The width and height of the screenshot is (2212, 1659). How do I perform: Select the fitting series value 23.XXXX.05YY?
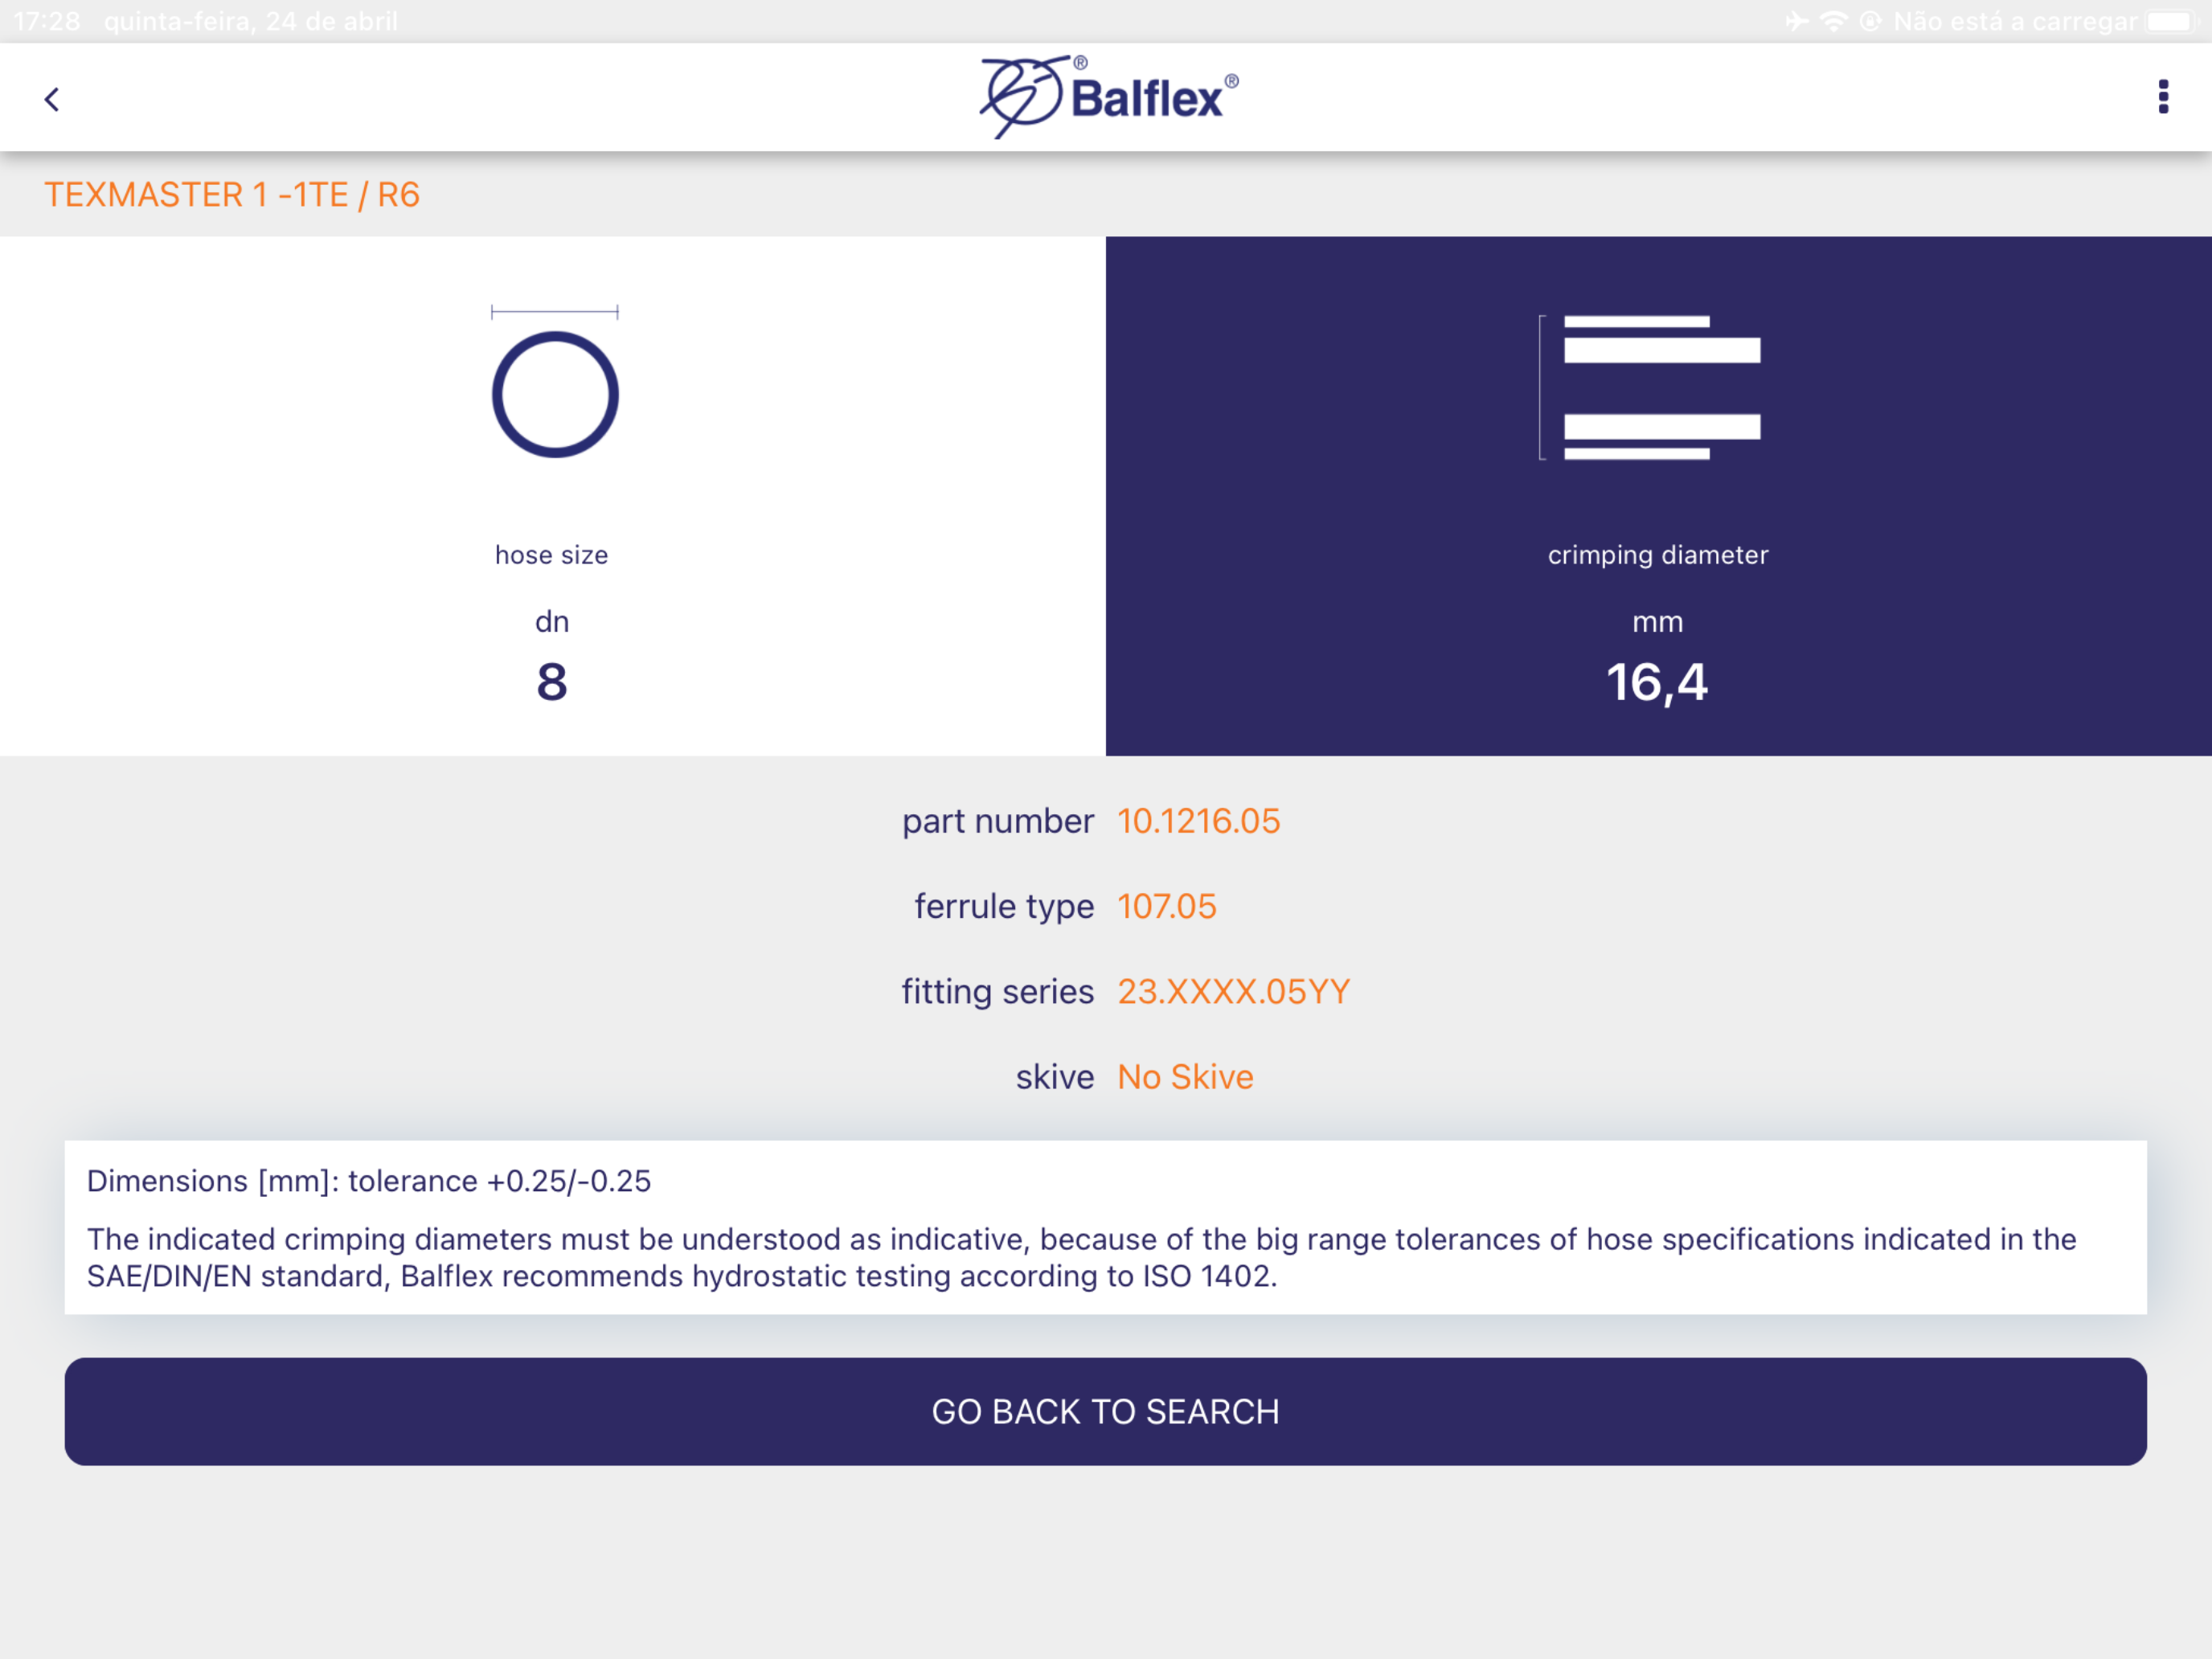point(1233,991)
